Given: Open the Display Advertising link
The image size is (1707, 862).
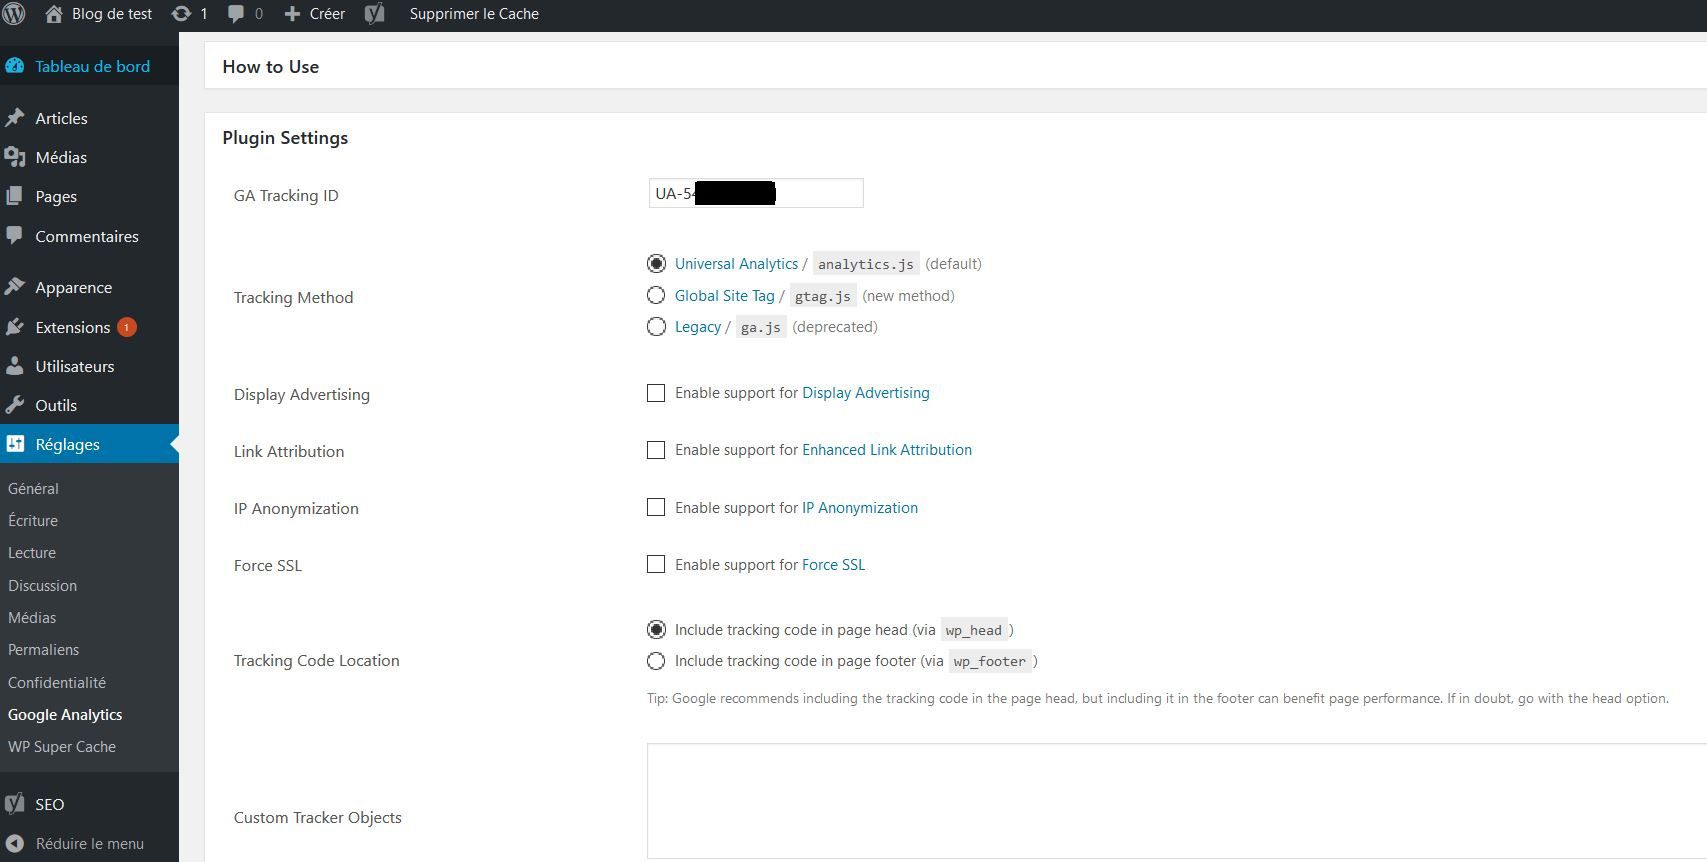Looking at the screenshot, I should [866, 393].
